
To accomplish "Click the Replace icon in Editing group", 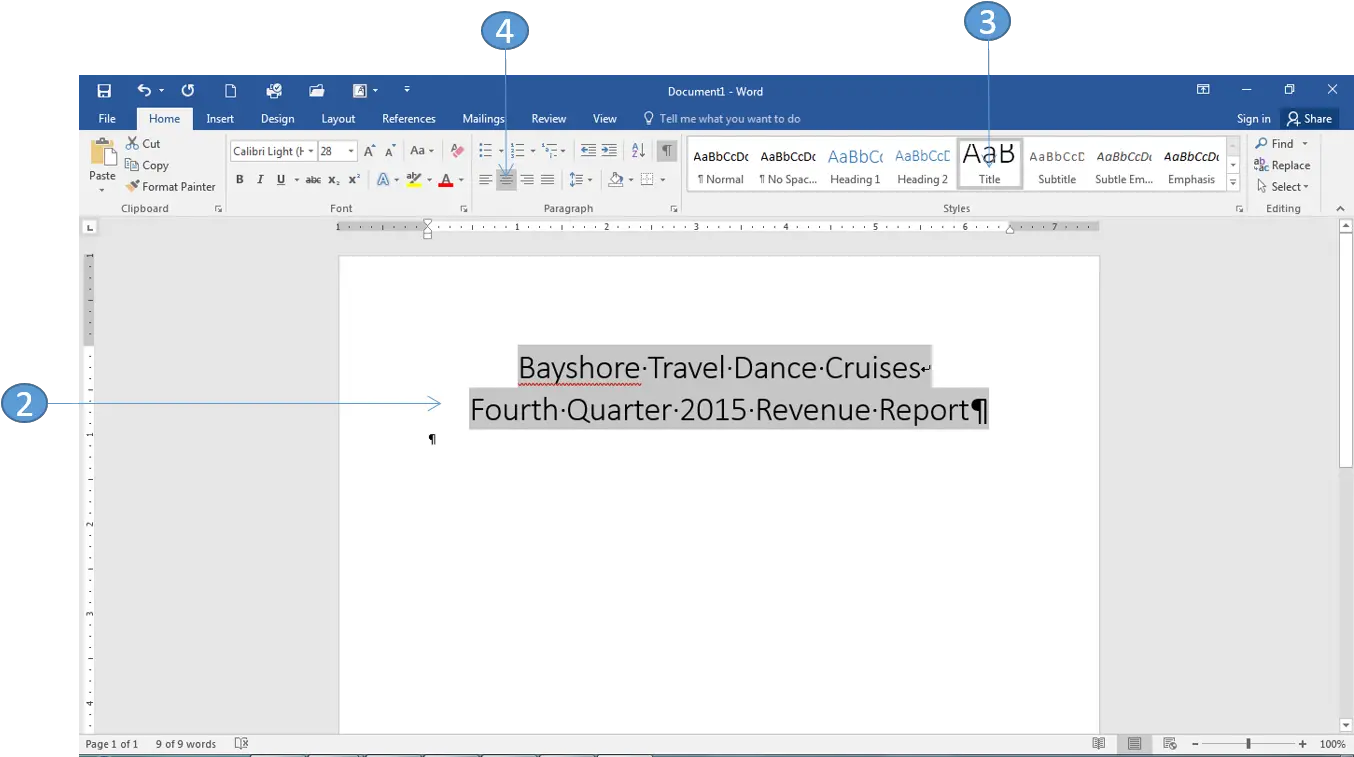I will click(x=1262, y=165).
